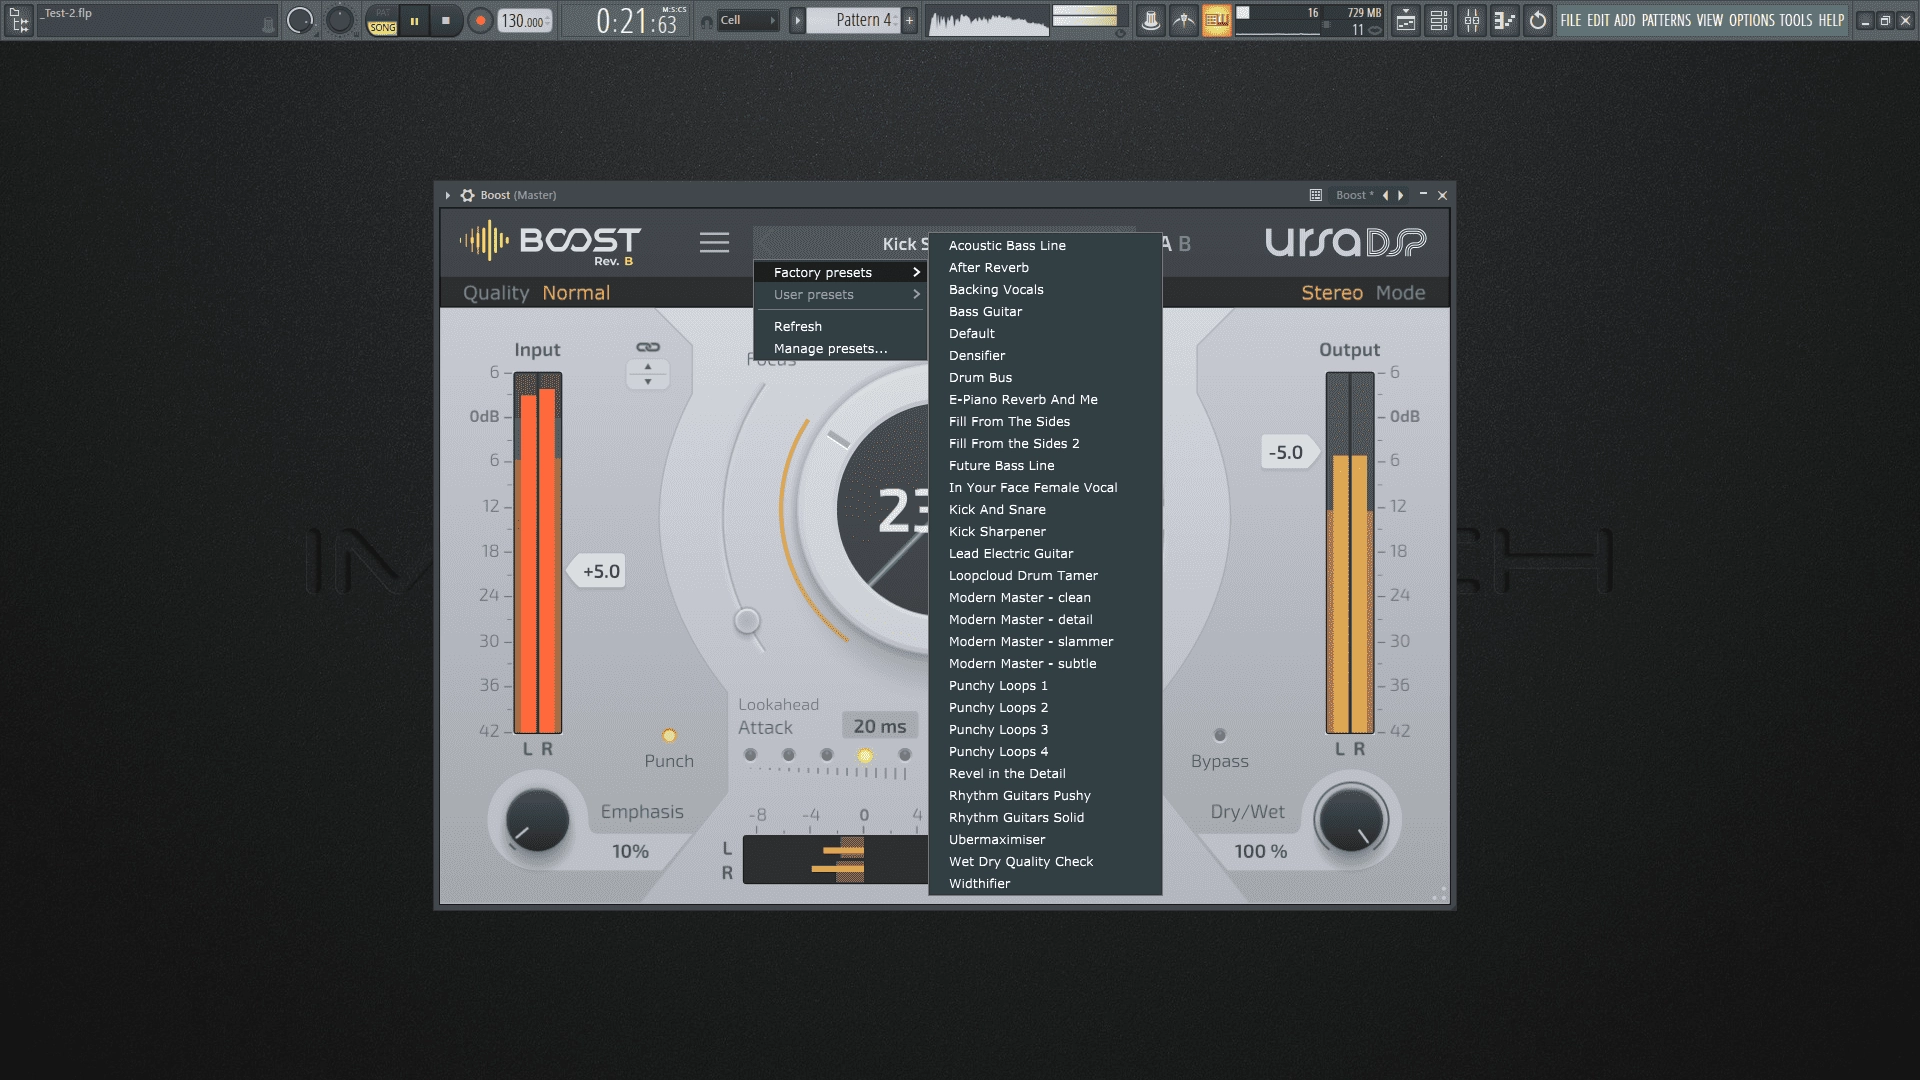Change the Stereo Mode setting
The image size is (1920, 1080).
tap(1332, 293)
